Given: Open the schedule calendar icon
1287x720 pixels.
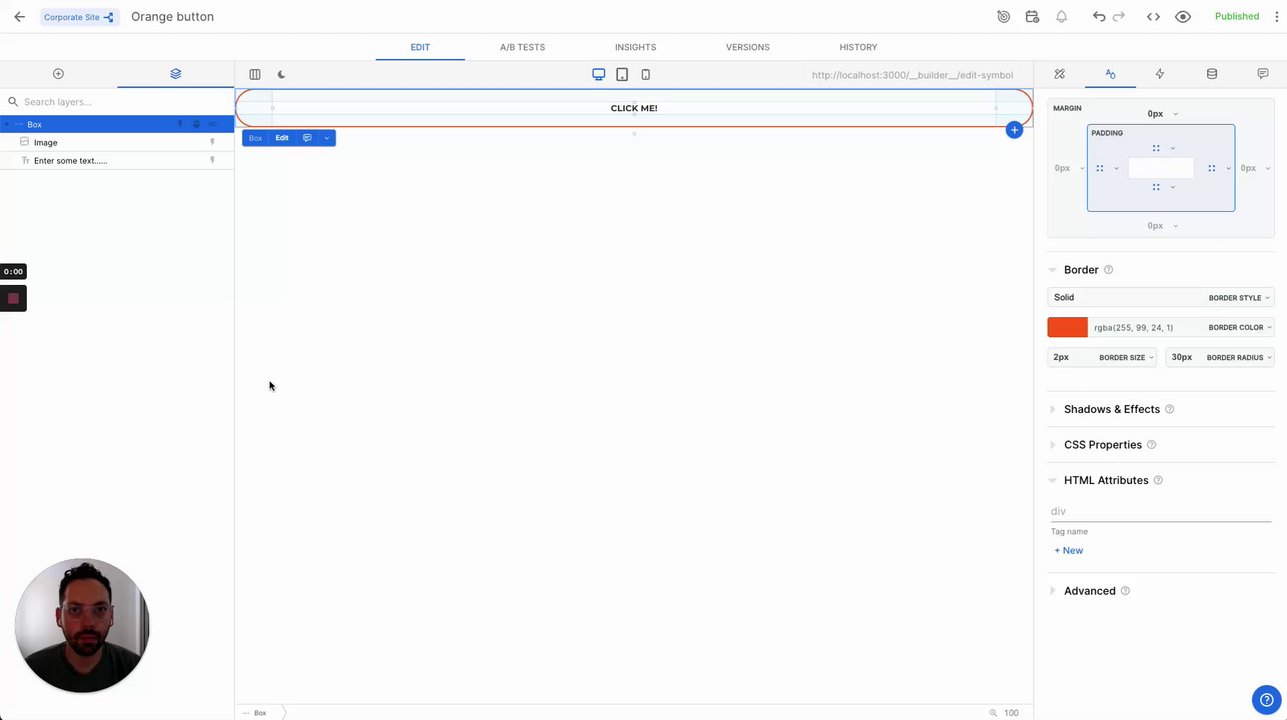Looking at the screenshot, I should (1032, 17).
